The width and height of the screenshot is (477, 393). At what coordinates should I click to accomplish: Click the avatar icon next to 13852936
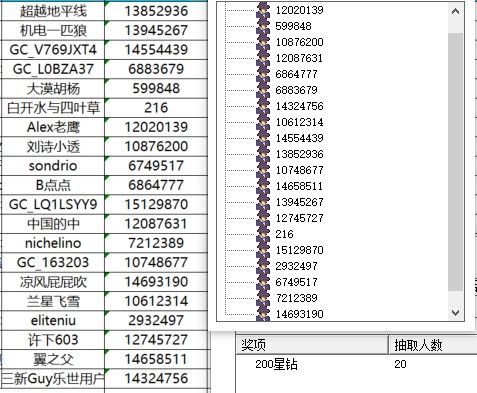[263, 154]
